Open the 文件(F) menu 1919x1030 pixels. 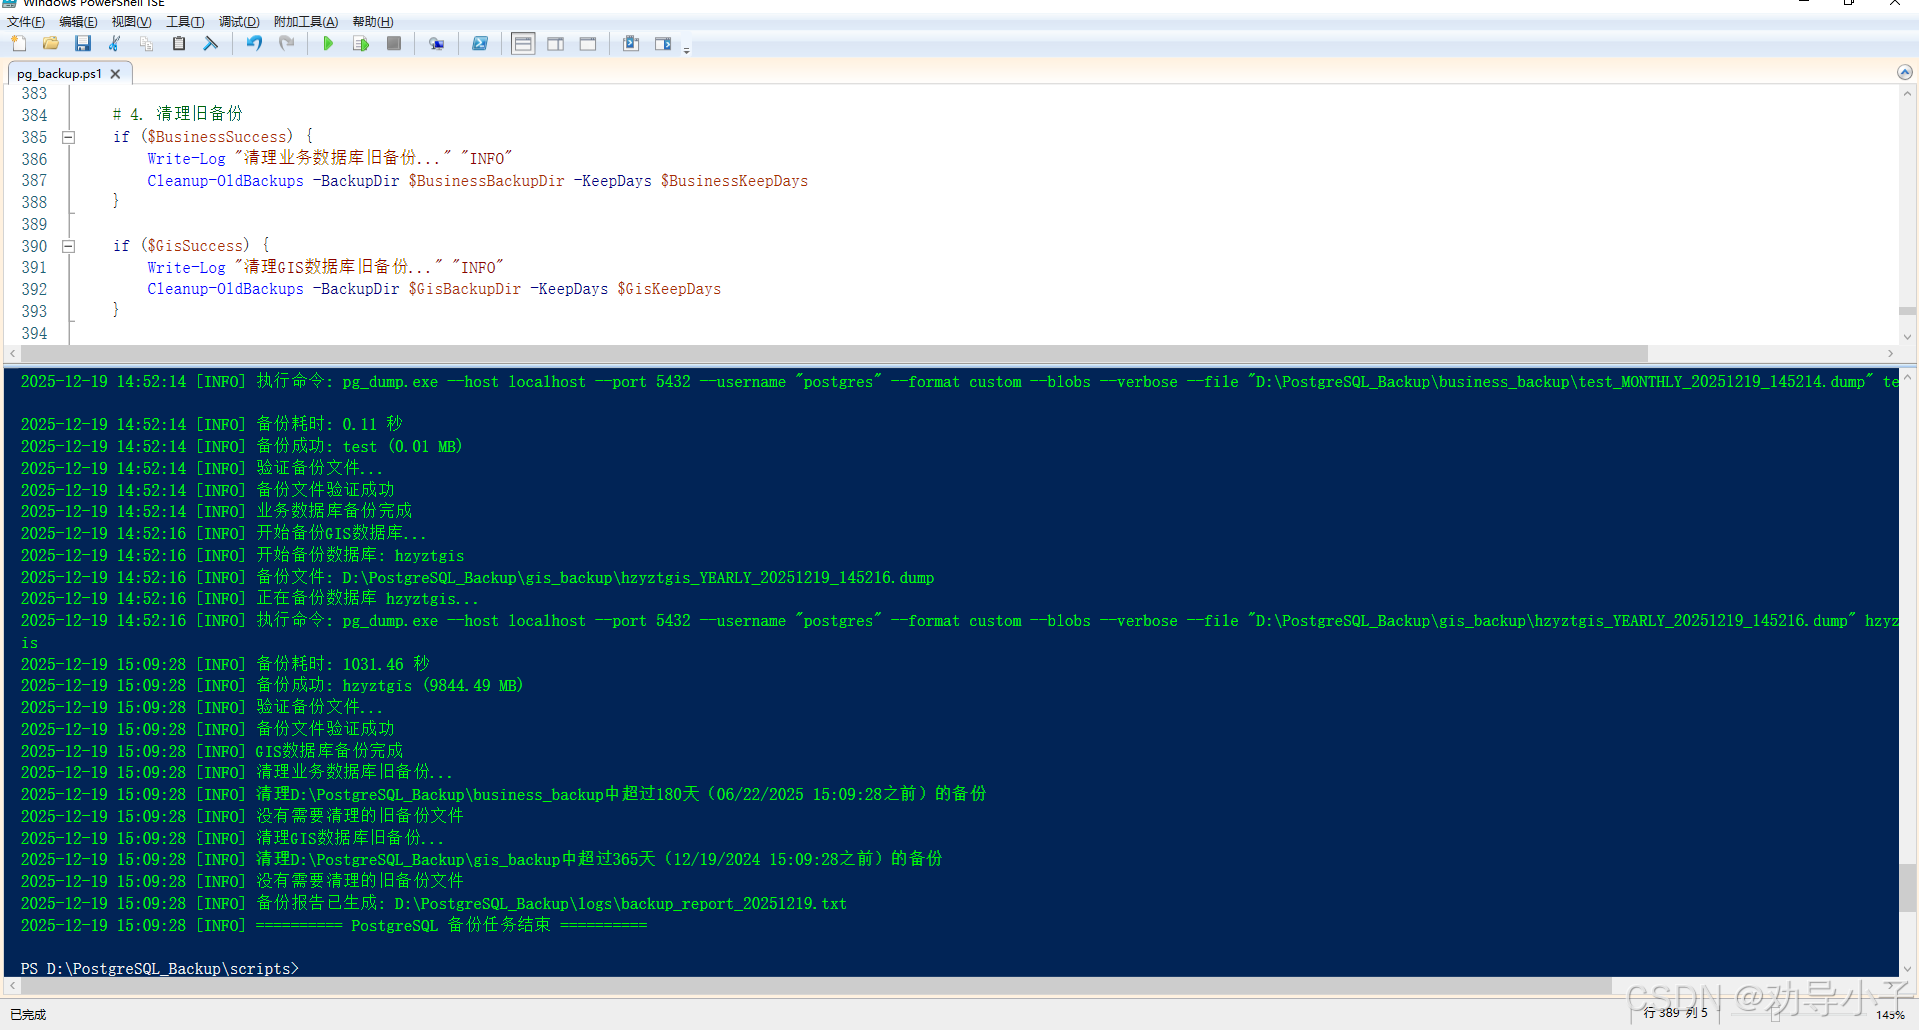[26, 21]
